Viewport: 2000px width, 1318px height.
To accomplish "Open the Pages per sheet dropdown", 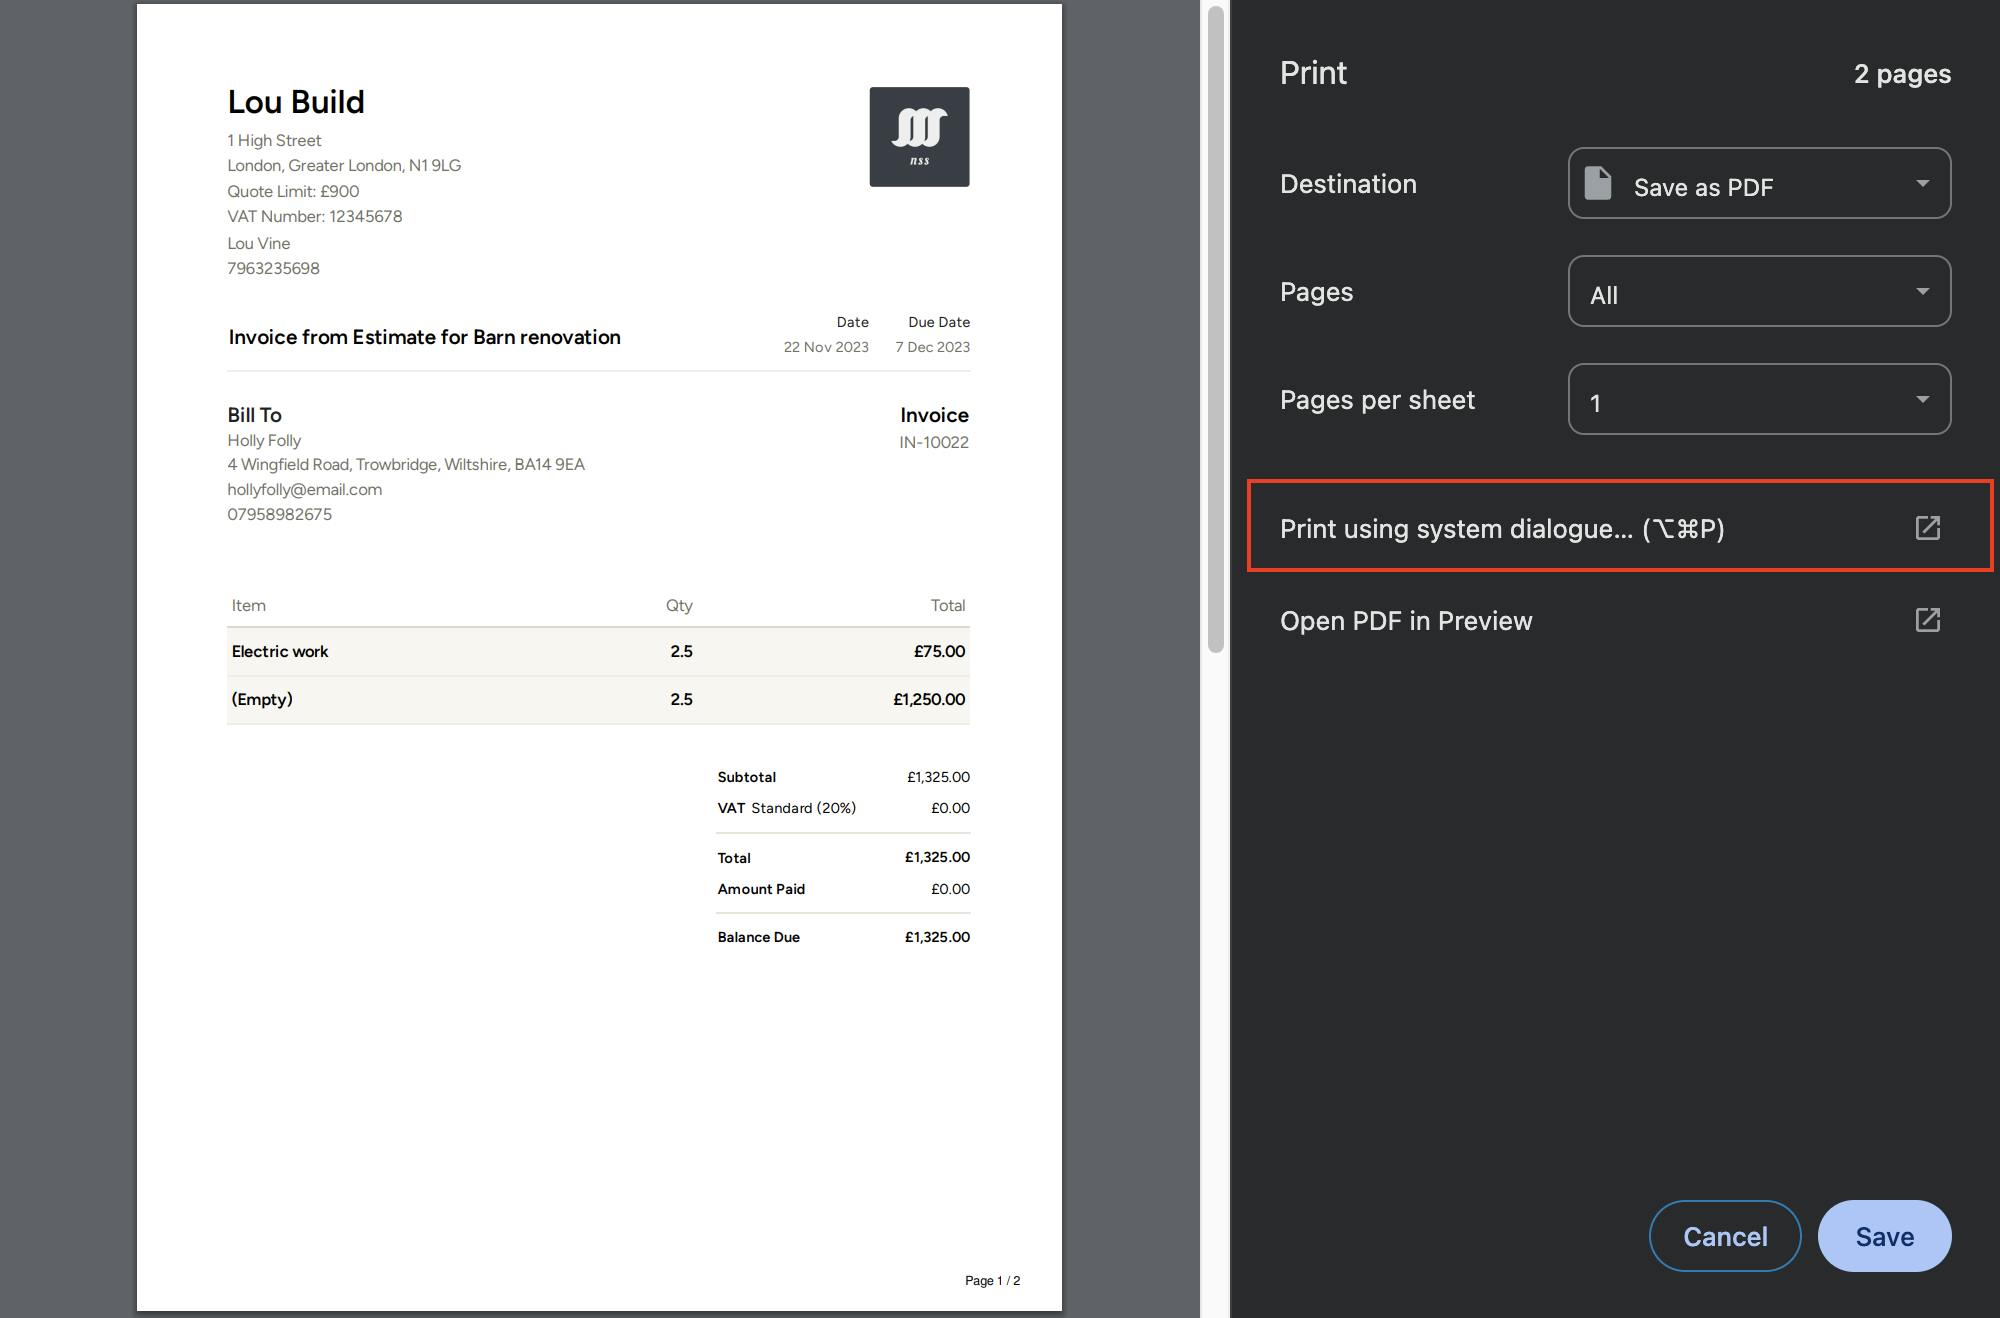I will [1758, 400].
